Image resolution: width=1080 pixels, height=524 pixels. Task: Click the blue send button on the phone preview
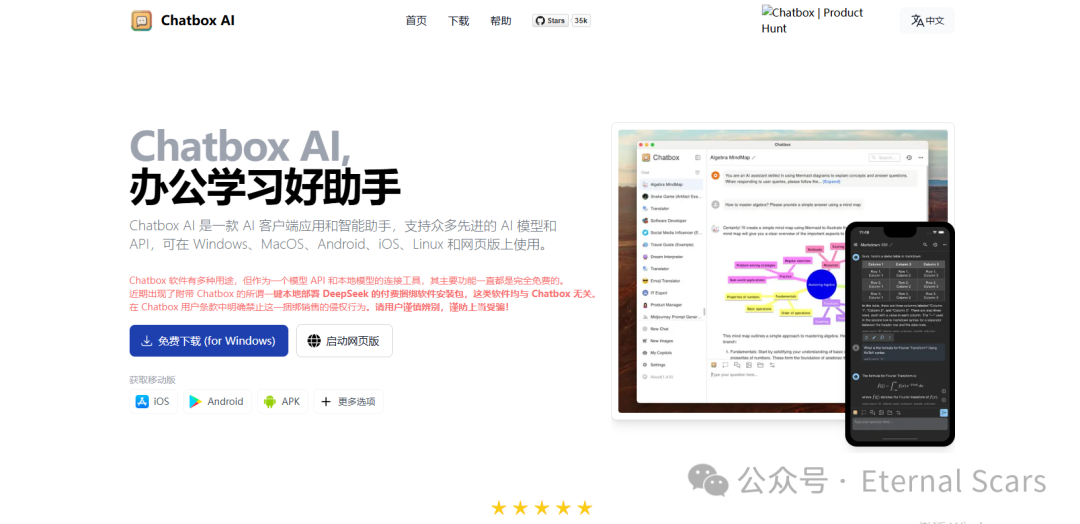coord(944,412)
